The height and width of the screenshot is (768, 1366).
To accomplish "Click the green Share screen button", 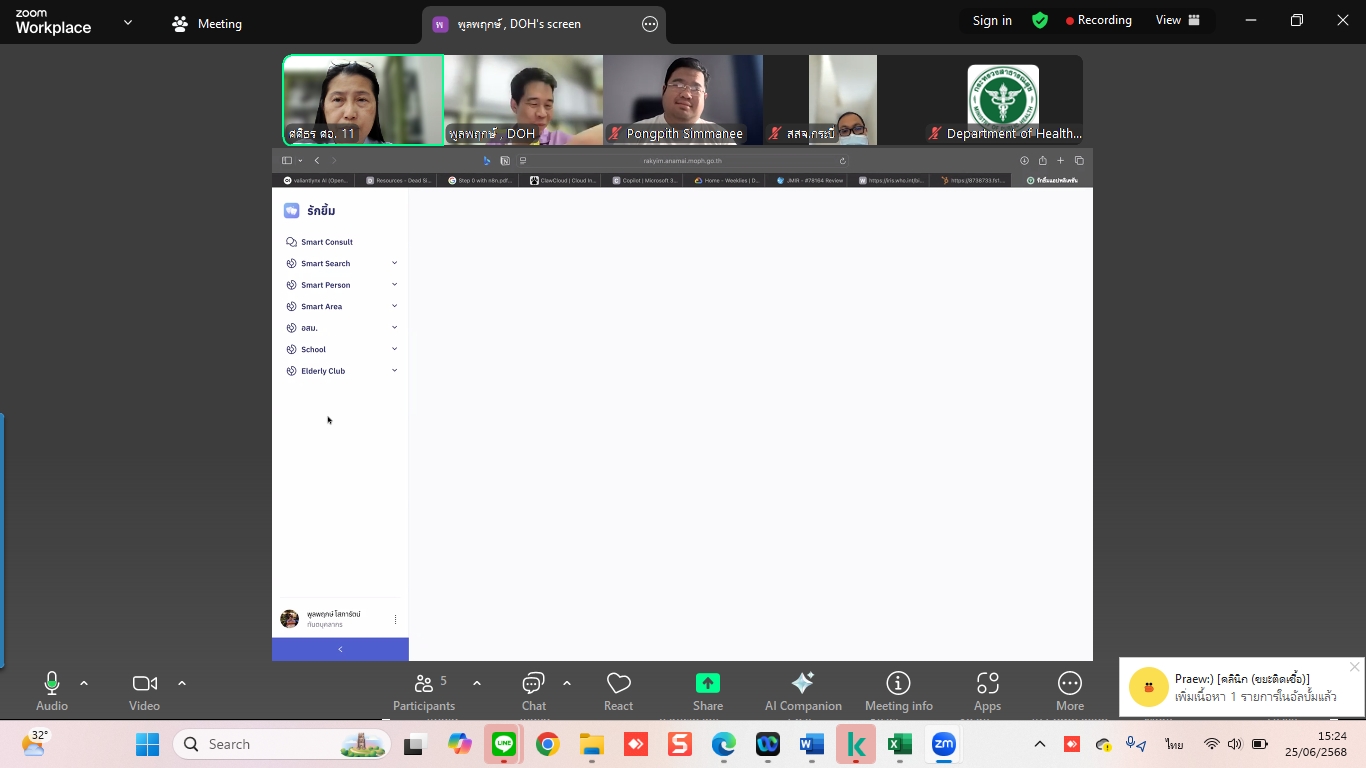I will (x=708, y=691).
